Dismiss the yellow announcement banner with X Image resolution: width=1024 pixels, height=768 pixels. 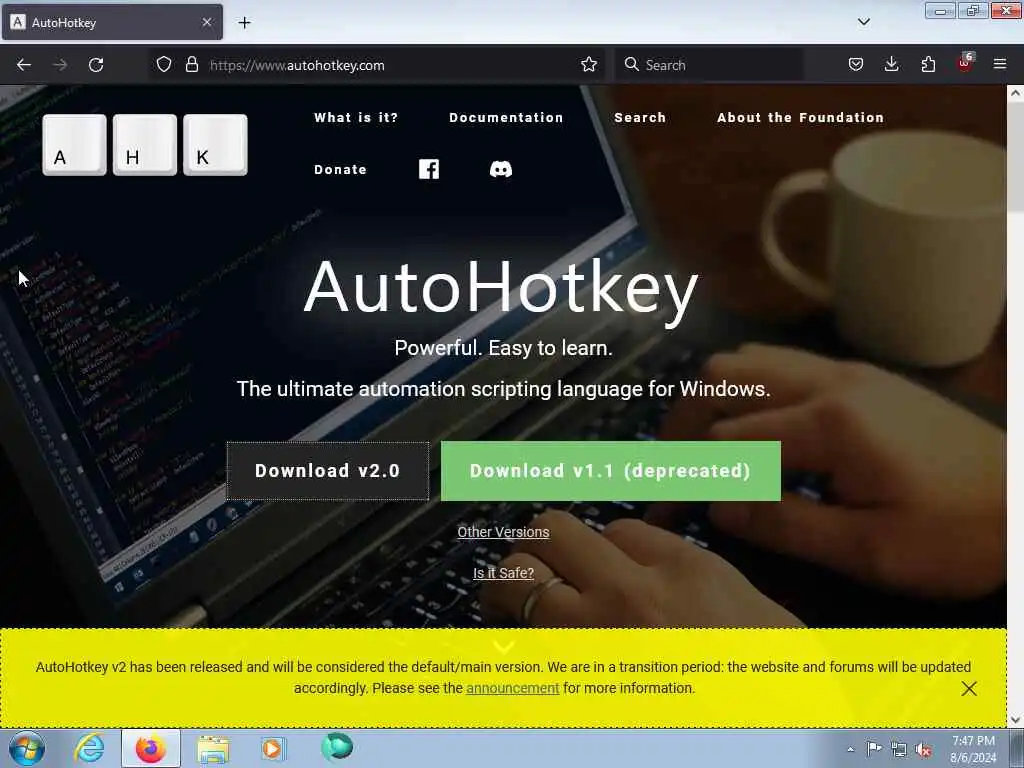pyautogui.click(x=969, y=688)
